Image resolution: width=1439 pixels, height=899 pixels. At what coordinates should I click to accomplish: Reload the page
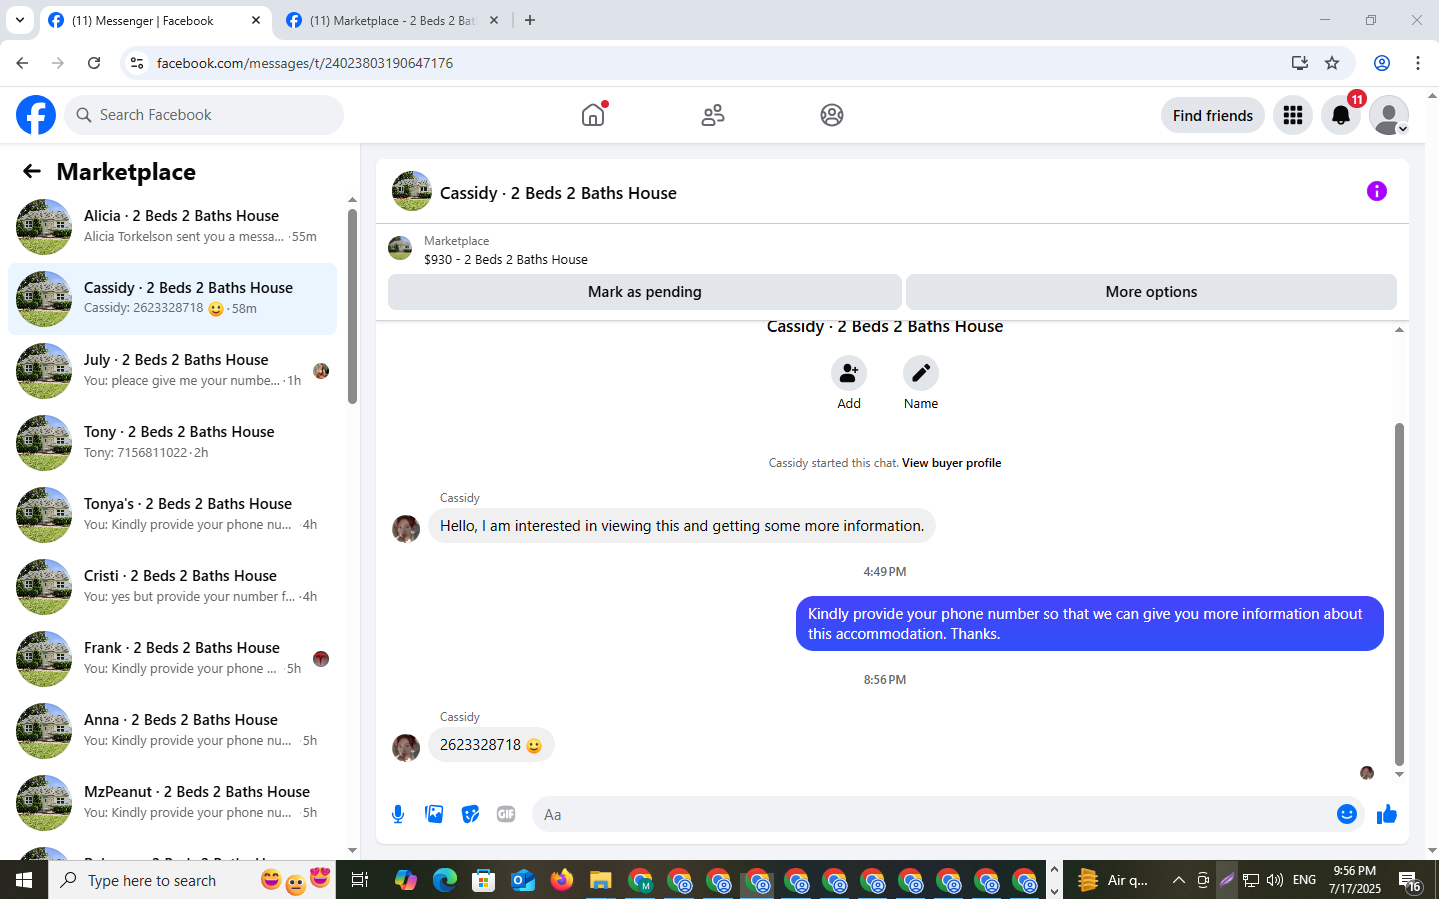coord(94,63)
